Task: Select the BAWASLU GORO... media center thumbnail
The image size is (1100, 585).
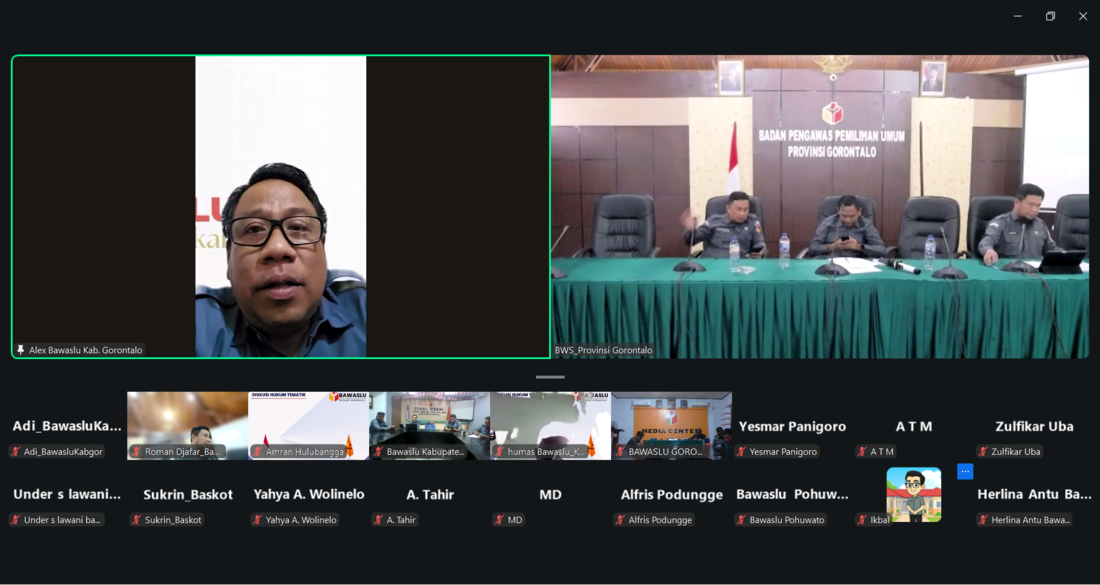Action: pos(671,426)
